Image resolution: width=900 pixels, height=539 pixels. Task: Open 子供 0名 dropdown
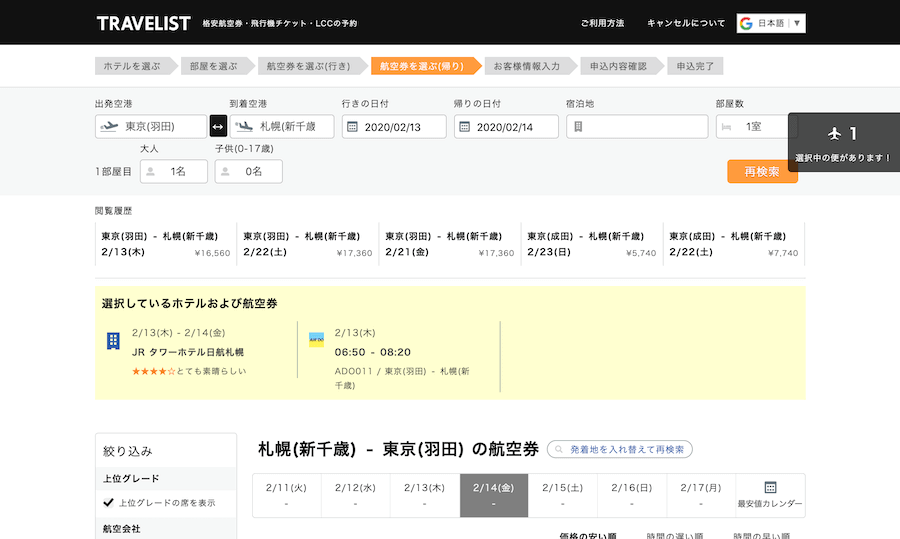pos(249,172)
